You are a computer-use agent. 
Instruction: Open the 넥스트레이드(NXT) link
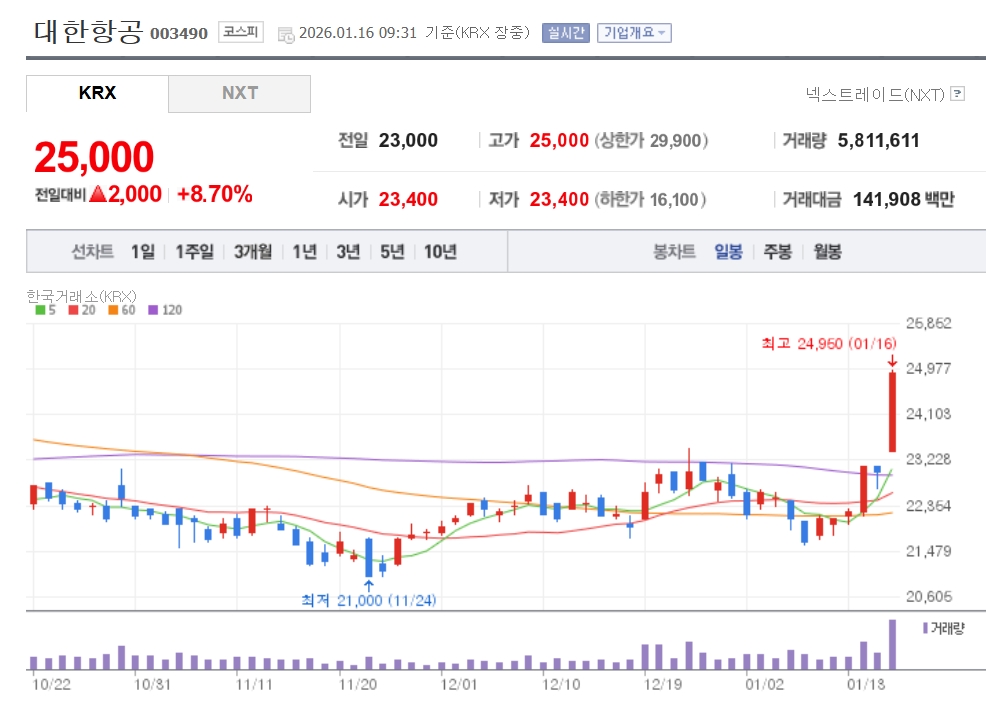(874, 94)
